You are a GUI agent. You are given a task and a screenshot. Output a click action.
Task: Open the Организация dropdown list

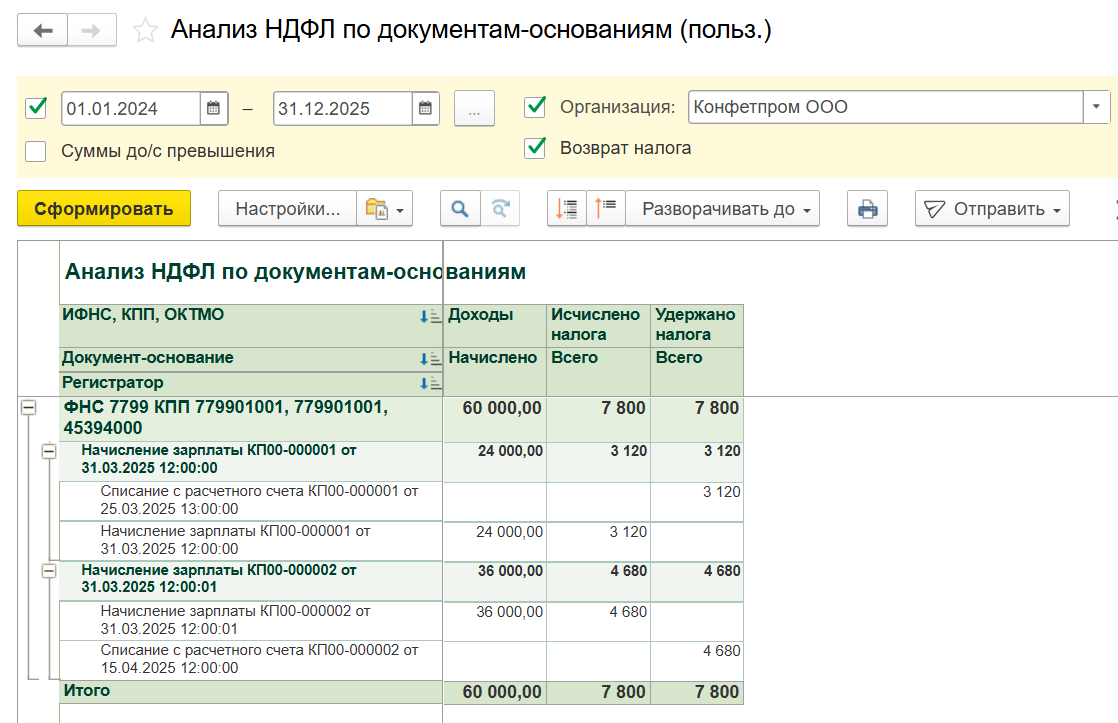(x=1097, y=107)
